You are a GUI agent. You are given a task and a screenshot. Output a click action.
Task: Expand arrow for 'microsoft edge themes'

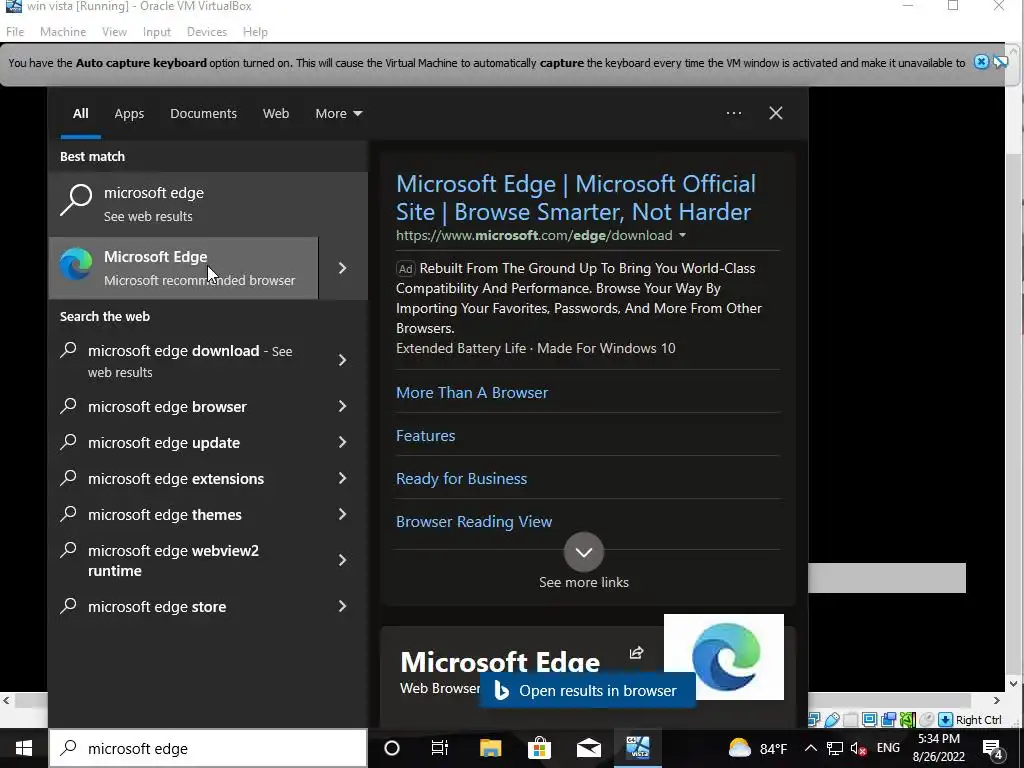click(343, 514)
